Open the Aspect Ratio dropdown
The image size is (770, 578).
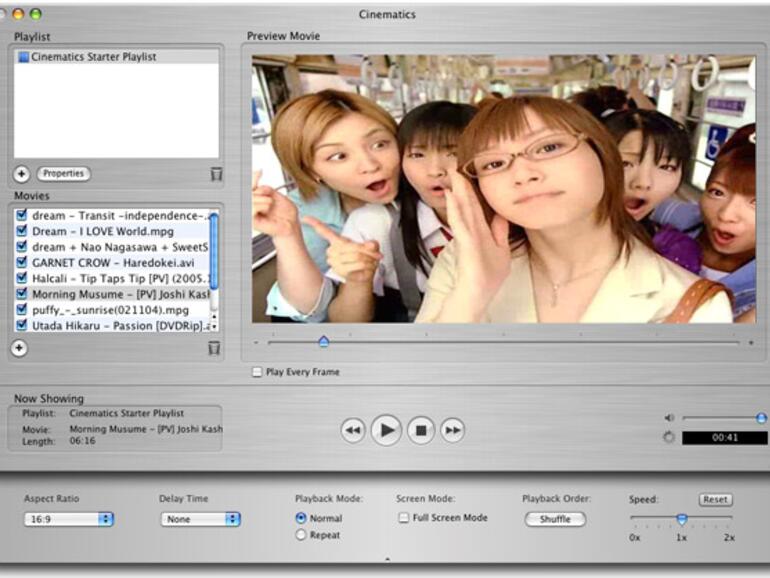69,519
